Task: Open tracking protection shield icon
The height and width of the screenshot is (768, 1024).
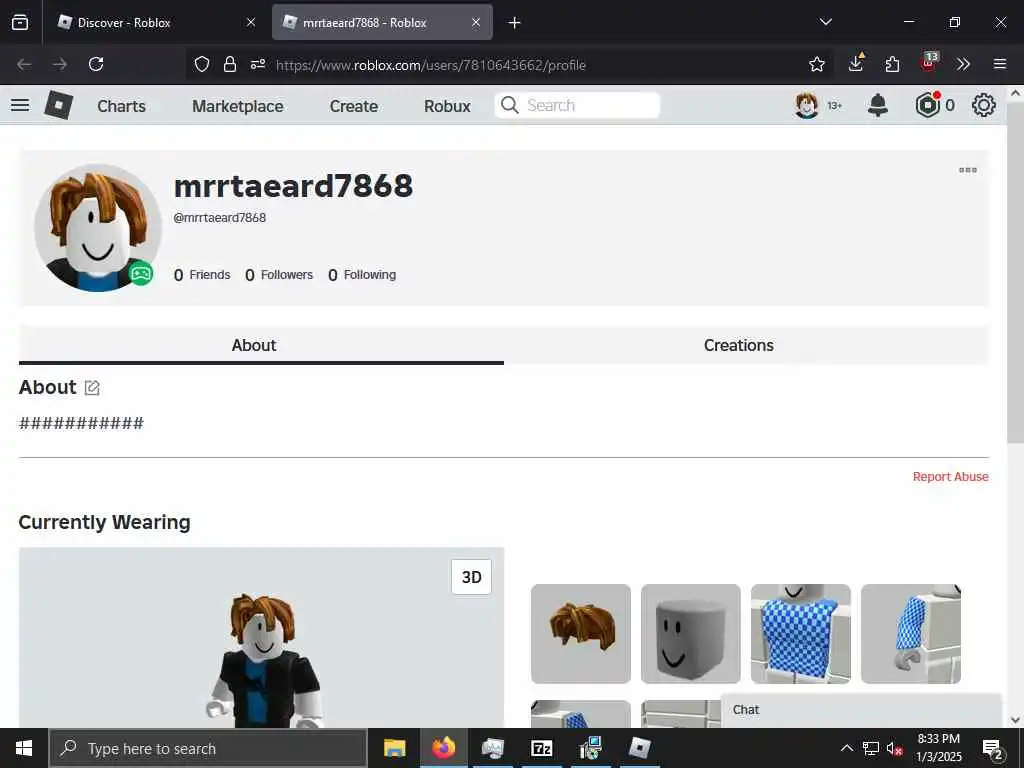Action: pyautogui.click(x=202, y=64)
